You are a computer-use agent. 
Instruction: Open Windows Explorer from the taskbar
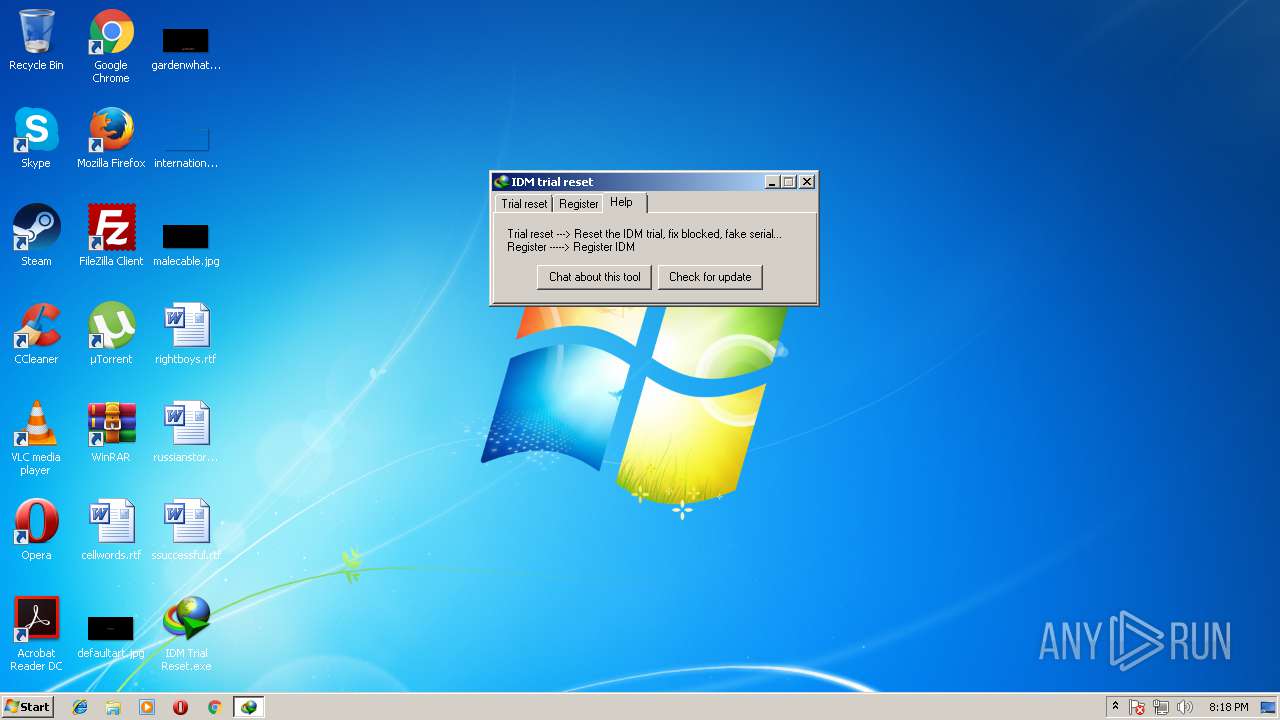[x=113, y=707]
